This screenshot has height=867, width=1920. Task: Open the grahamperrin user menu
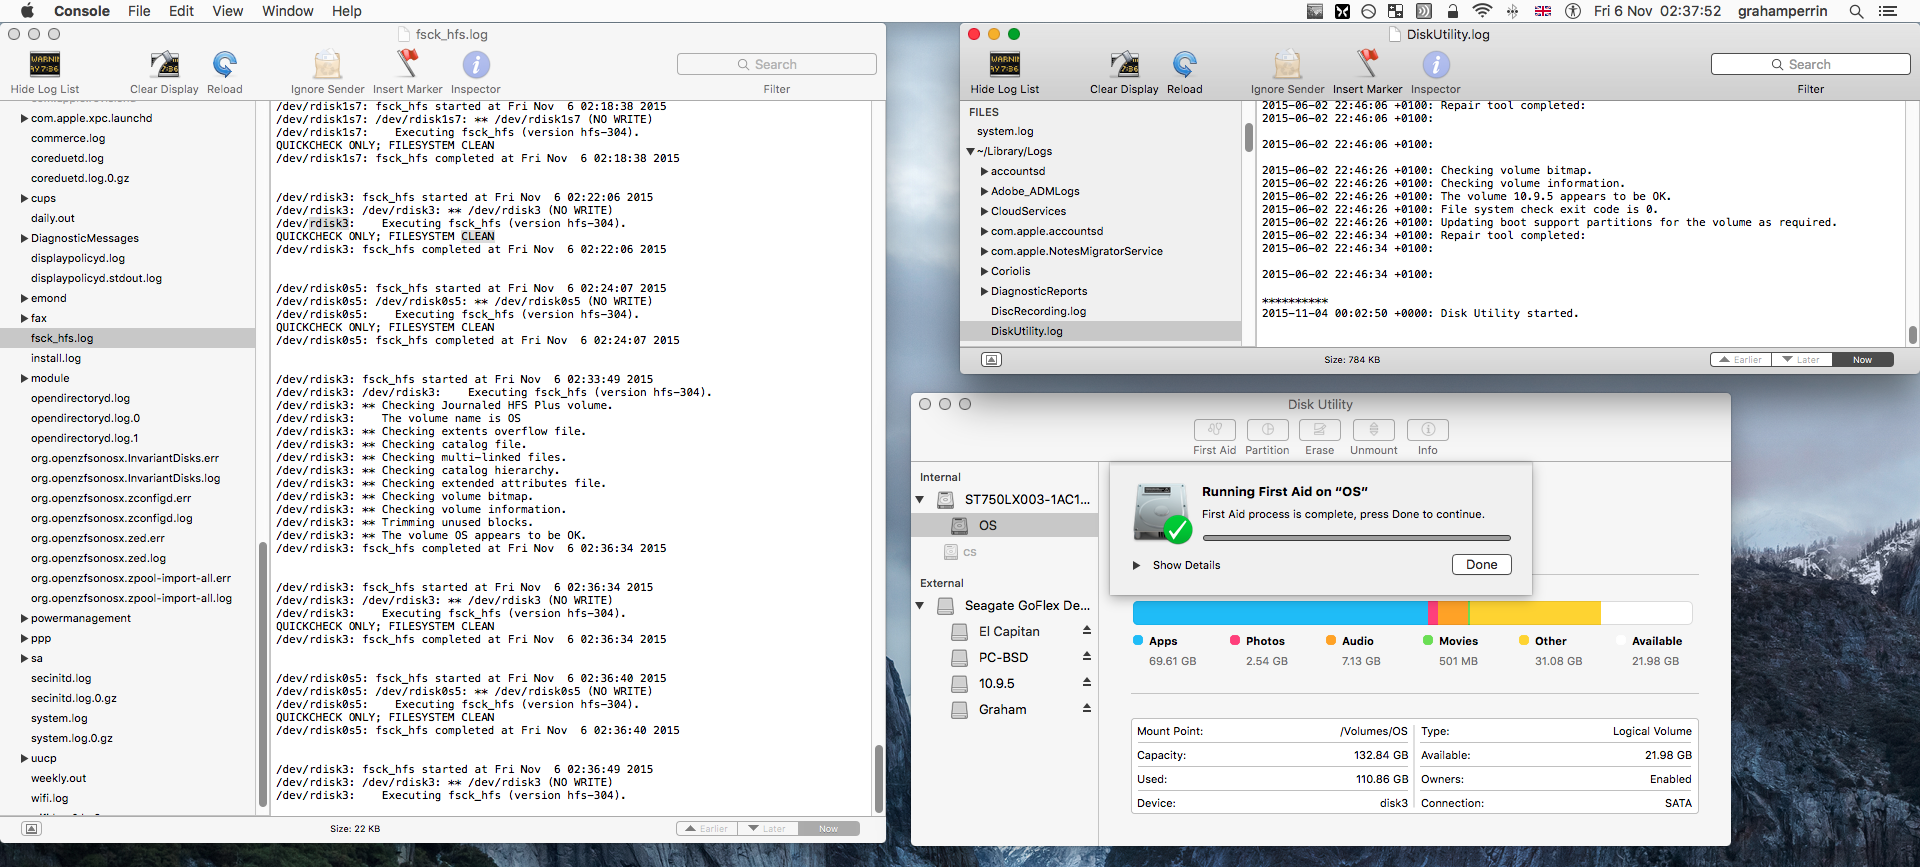coord(1782,11)
